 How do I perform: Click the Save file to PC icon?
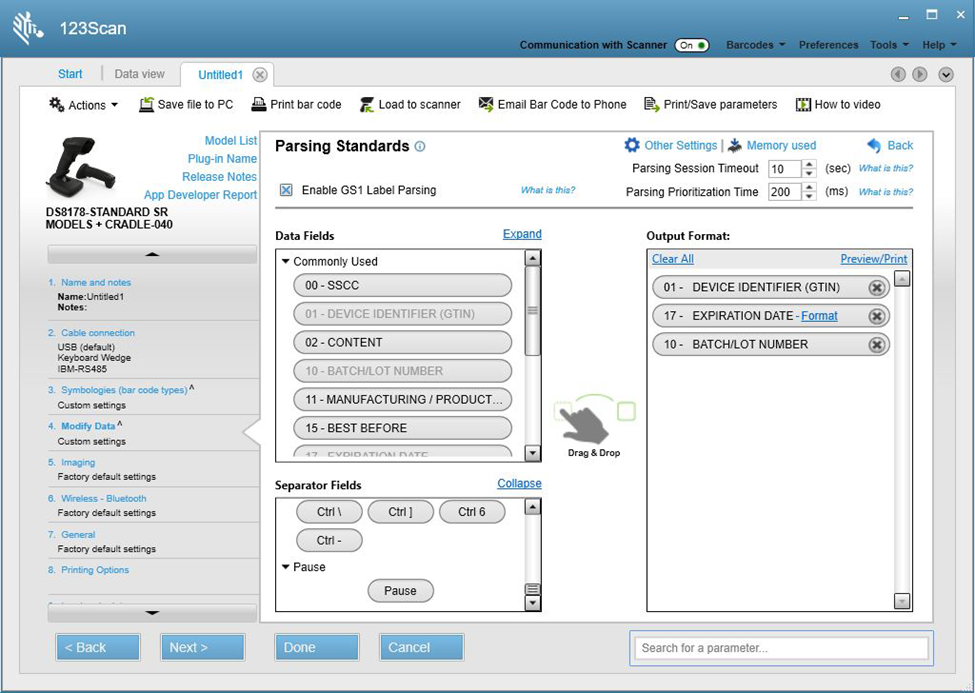146,105
